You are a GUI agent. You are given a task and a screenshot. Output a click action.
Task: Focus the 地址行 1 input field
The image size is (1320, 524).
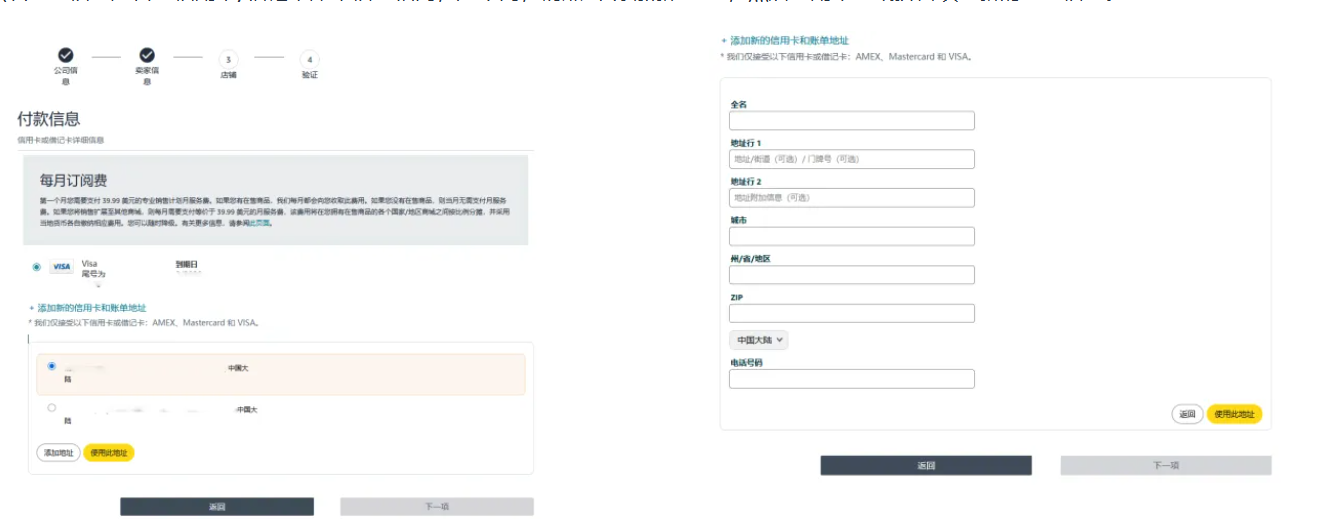point(851,159)
